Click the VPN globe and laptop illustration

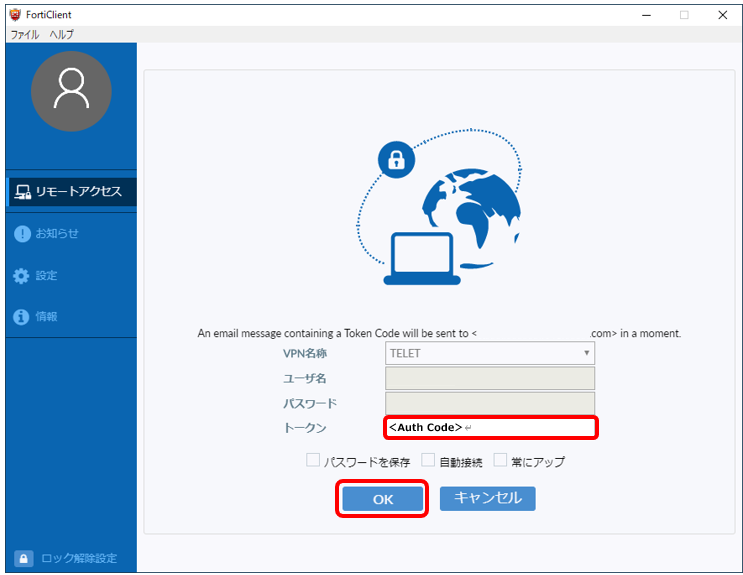[x=439, y=207]
